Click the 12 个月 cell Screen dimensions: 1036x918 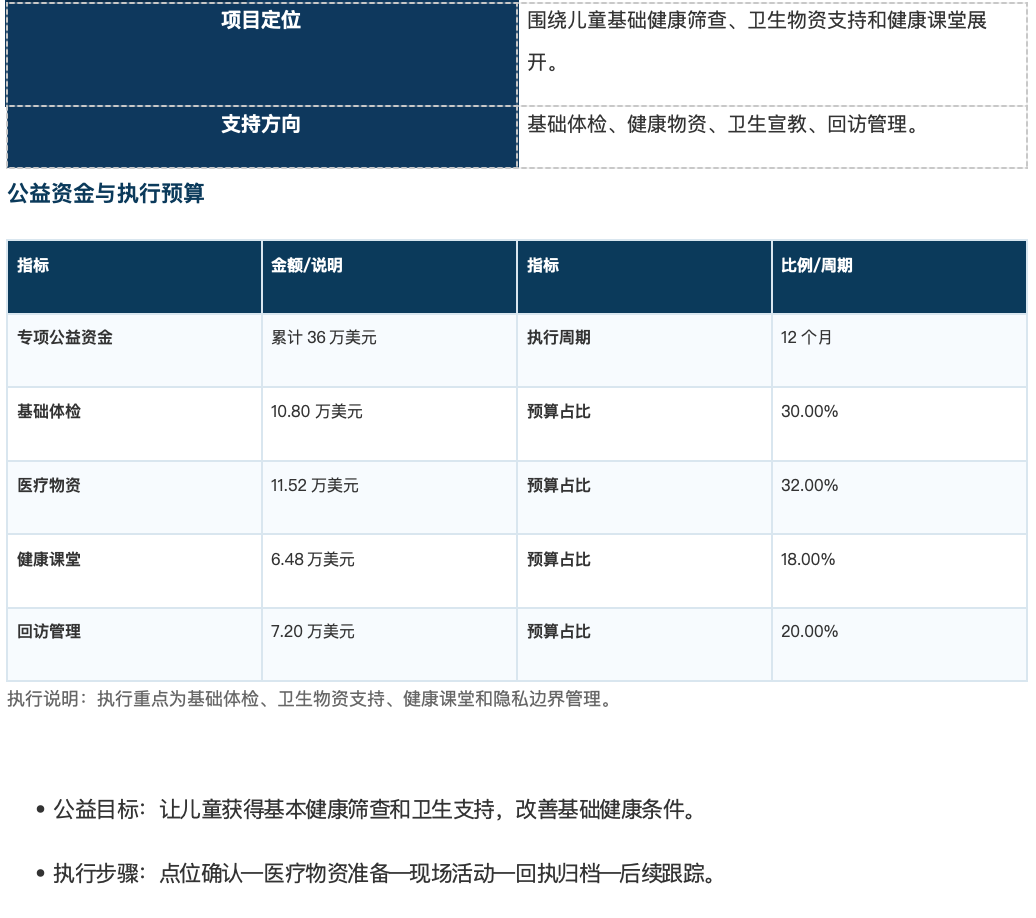(899, 350)
